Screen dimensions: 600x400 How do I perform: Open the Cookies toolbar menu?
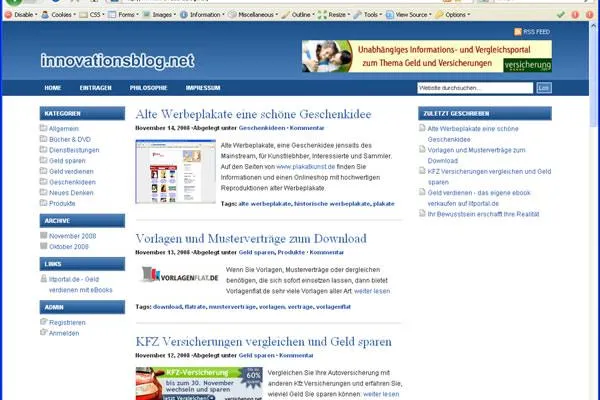59,15
